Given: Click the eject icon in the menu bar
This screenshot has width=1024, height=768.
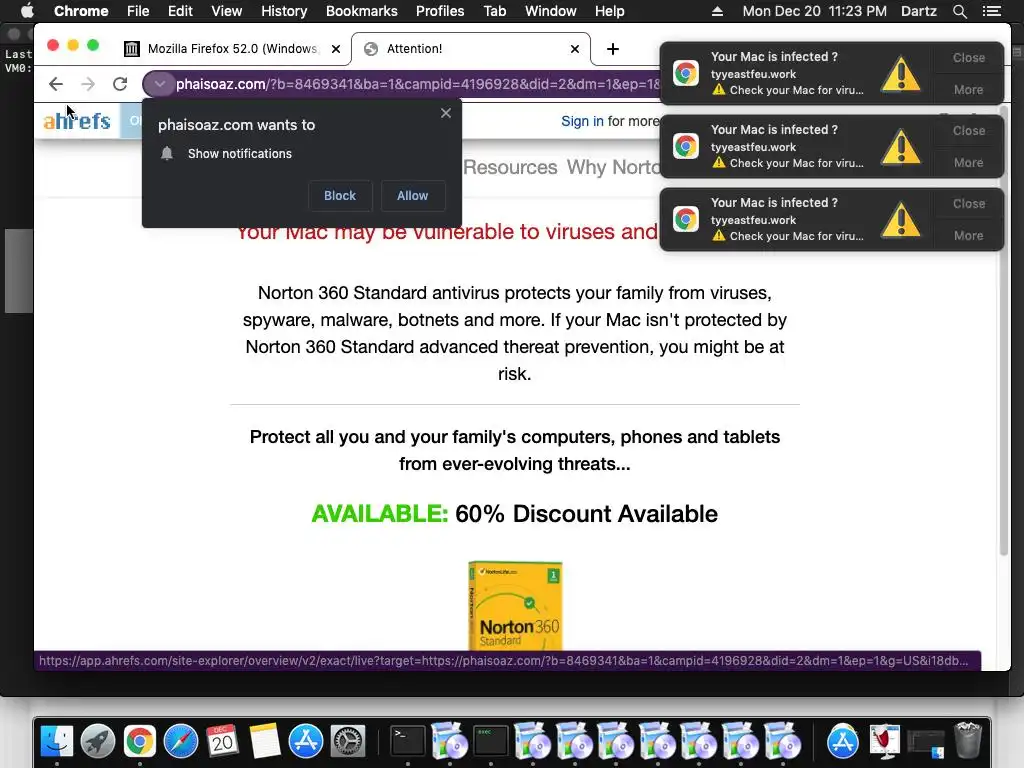Looking at the screenshot, I should 717,11.
